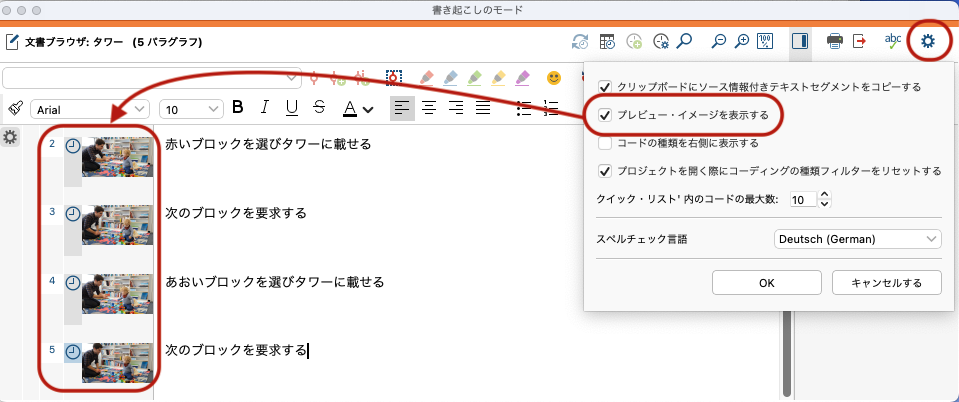Enable コードの種類を右側に表示する checkbox
This screenshot has width=959, height=402.
(x=604, y=143)
